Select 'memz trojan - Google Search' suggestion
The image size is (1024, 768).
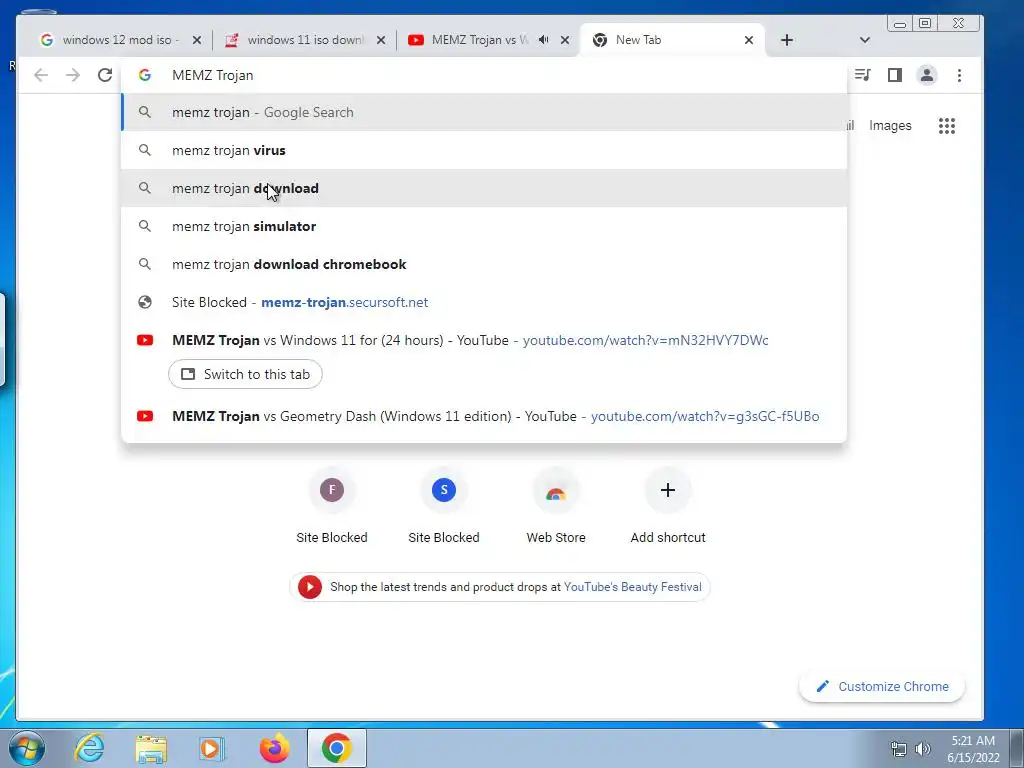[484, 112]
